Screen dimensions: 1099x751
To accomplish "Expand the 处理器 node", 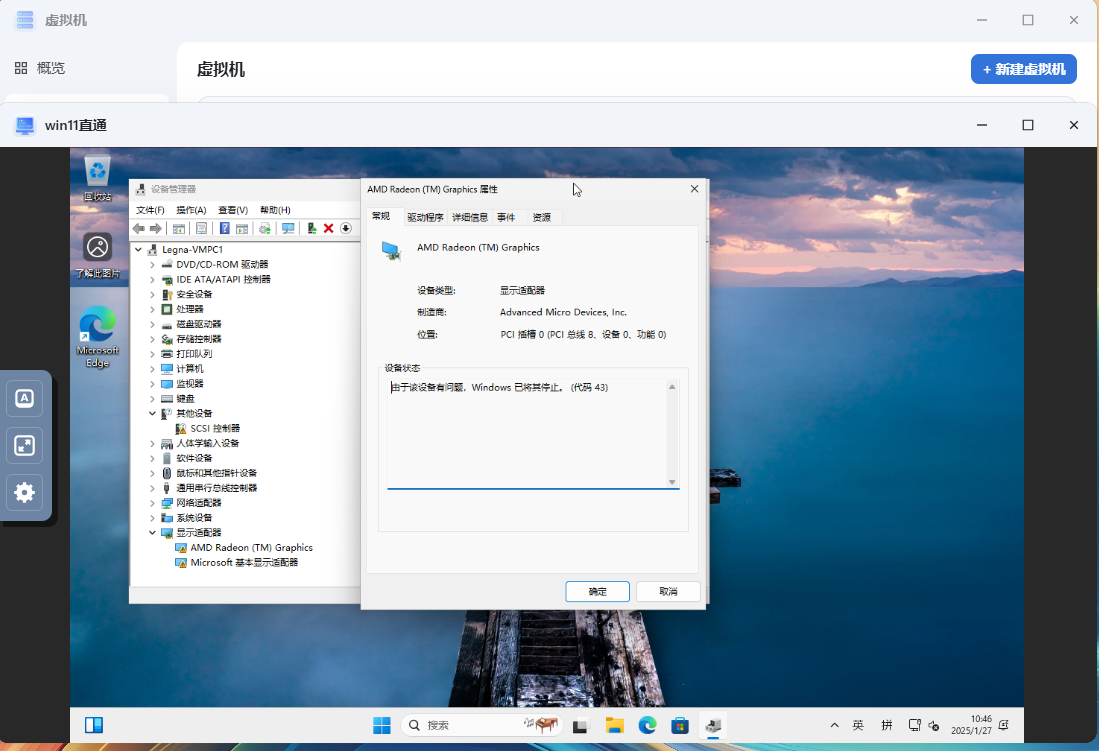I will [152, 309].
